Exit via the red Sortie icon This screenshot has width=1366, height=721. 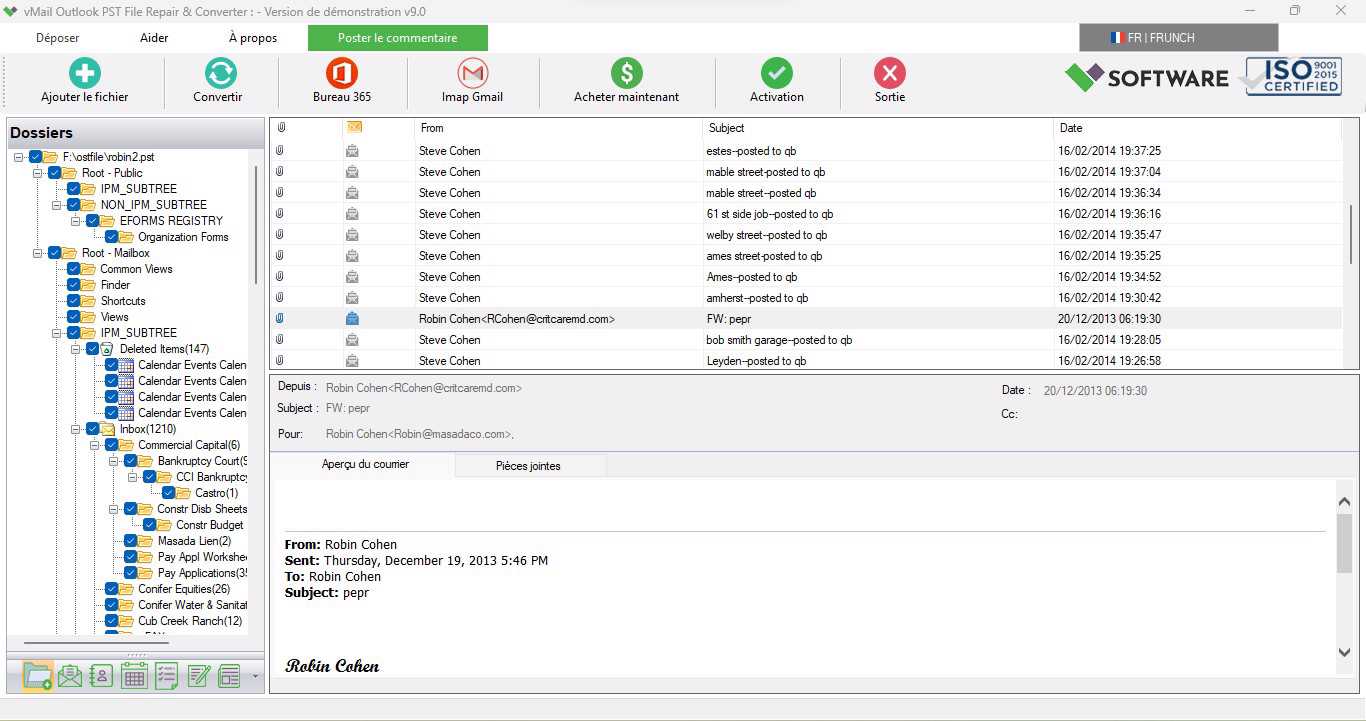tap(890, 73)
